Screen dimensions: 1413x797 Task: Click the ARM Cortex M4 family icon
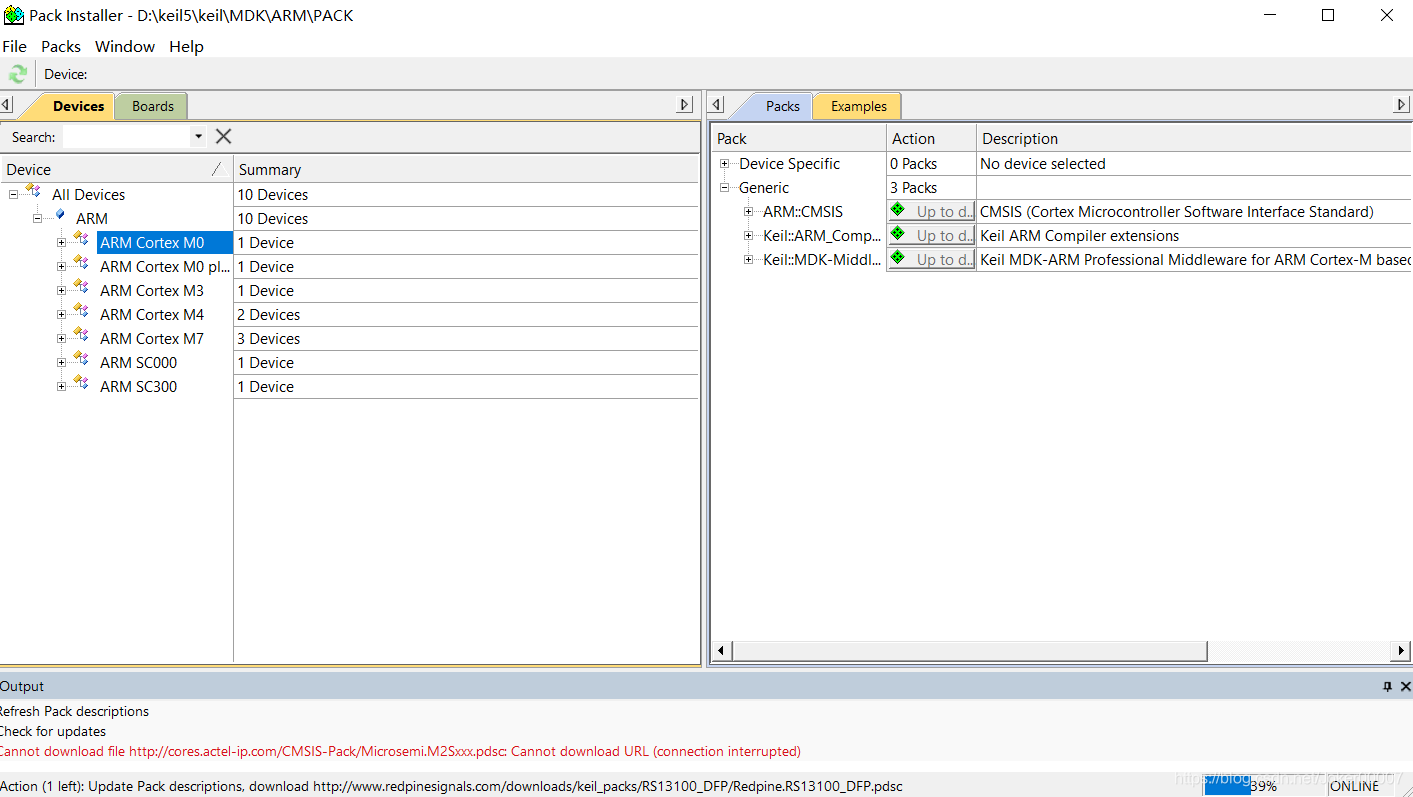[82, 311]
